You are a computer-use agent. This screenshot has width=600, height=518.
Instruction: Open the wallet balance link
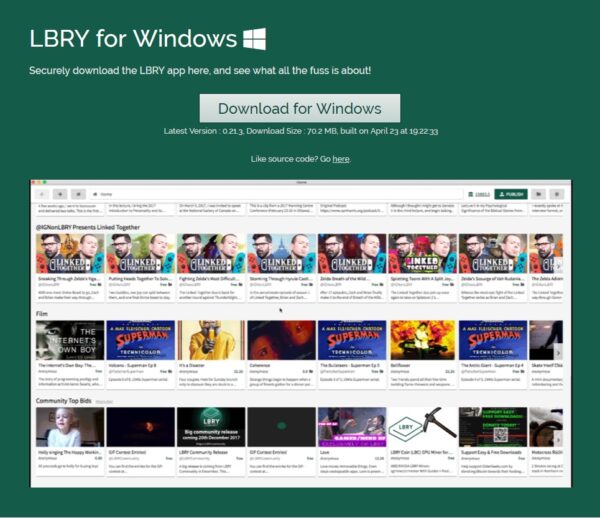pos(479,194)
